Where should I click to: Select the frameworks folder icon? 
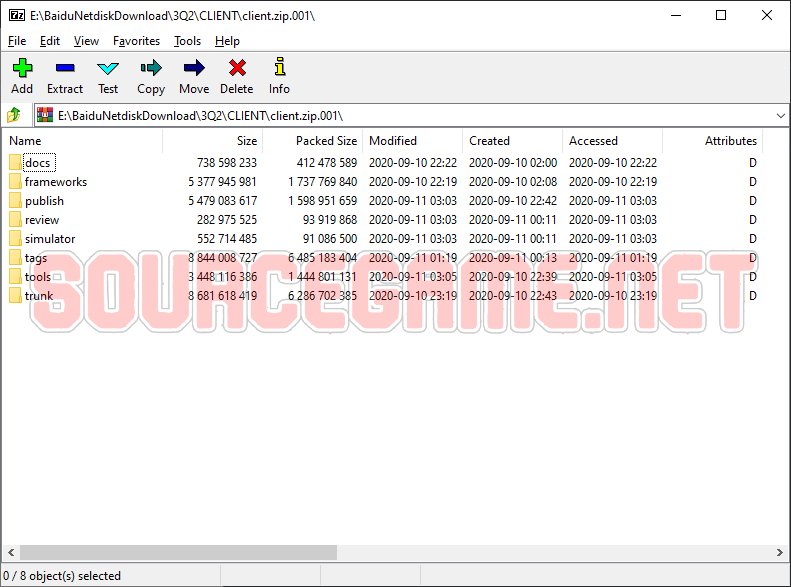(15, 182)
